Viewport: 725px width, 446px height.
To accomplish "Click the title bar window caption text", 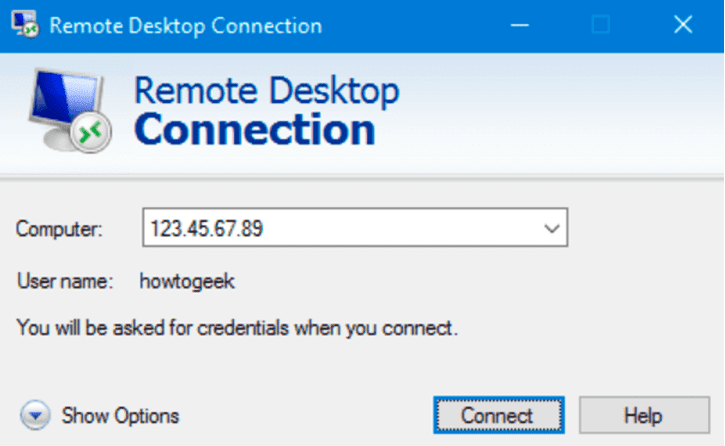I will coord(186,26).
